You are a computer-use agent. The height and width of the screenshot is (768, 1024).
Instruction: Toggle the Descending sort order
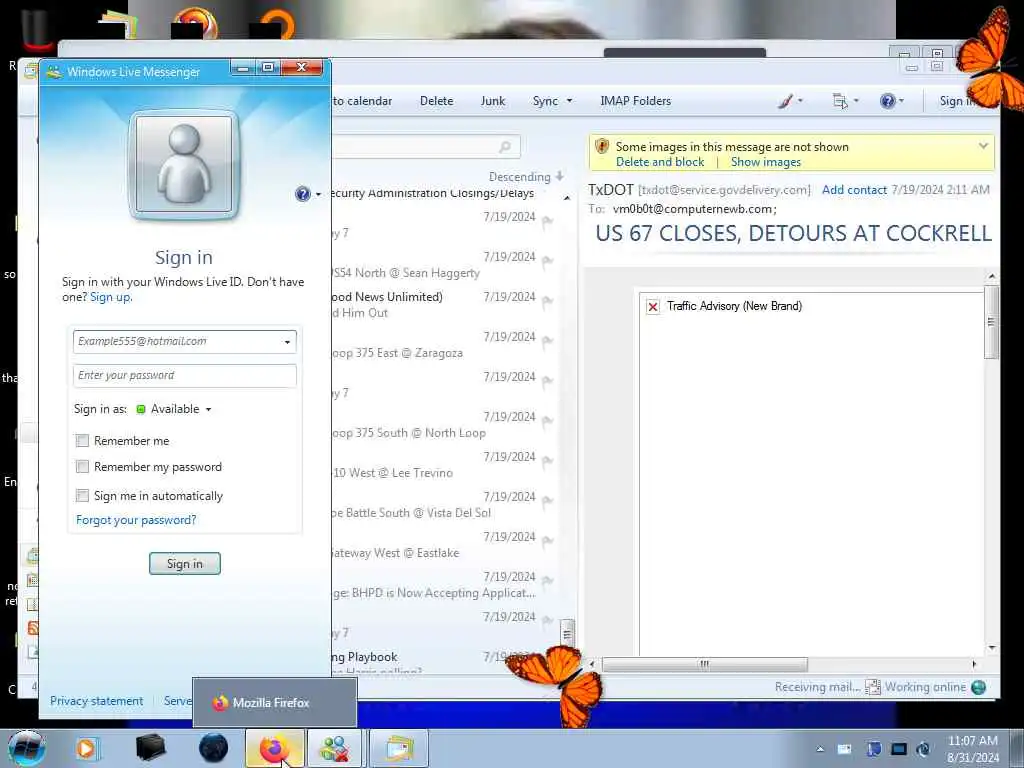(x=526, y=177)
